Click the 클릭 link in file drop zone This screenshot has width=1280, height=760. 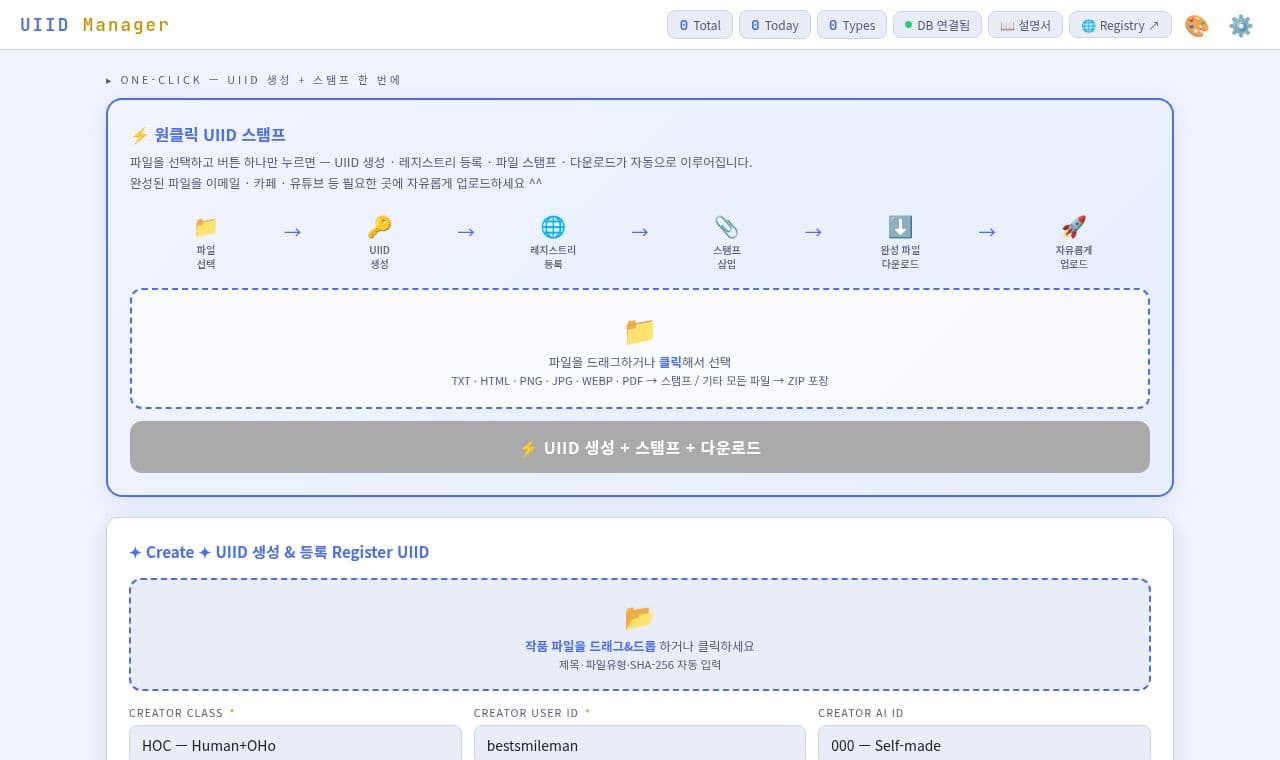[x=670, y=362]
